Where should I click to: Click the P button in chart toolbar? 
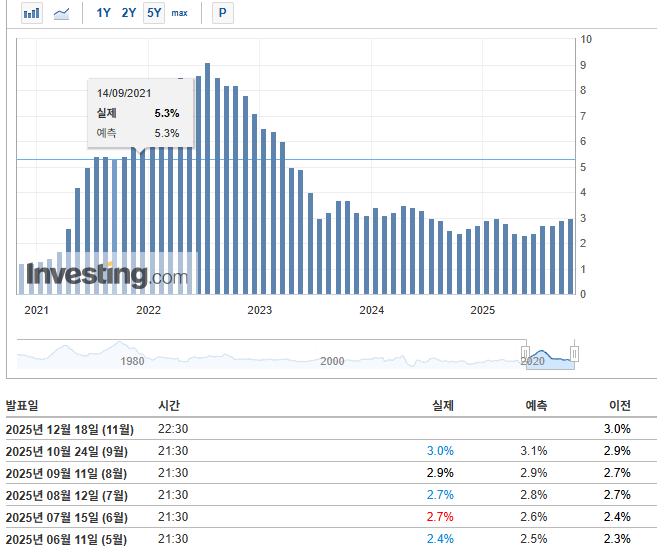[x=222, y=13]
